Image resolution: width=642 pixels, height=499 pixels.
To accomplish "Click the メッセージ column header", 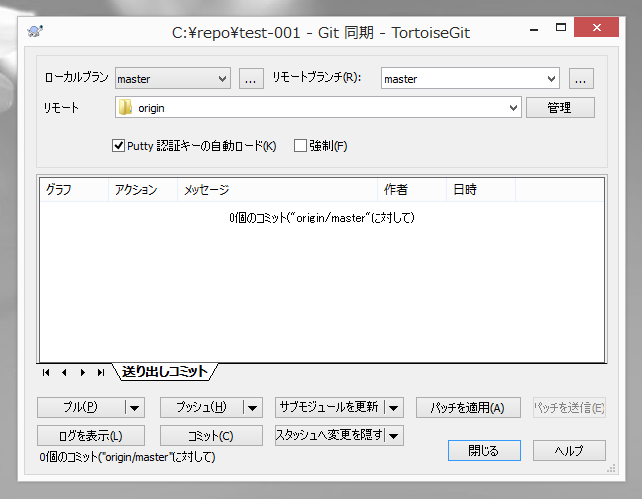I will (x=277, y=190).
